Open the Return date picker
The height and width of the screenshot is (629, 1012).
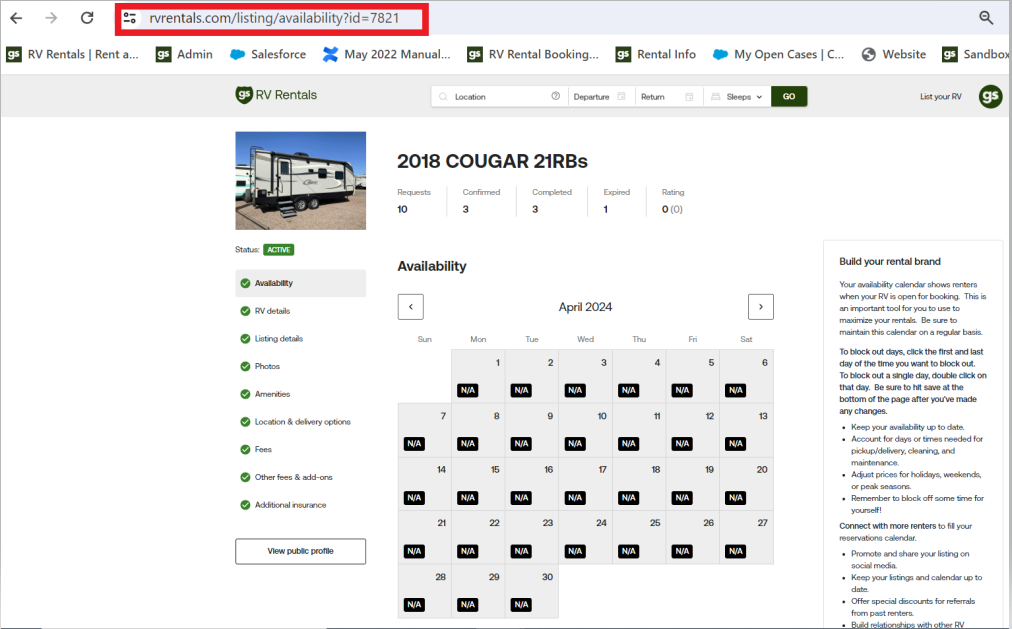[x=666, y=97]
